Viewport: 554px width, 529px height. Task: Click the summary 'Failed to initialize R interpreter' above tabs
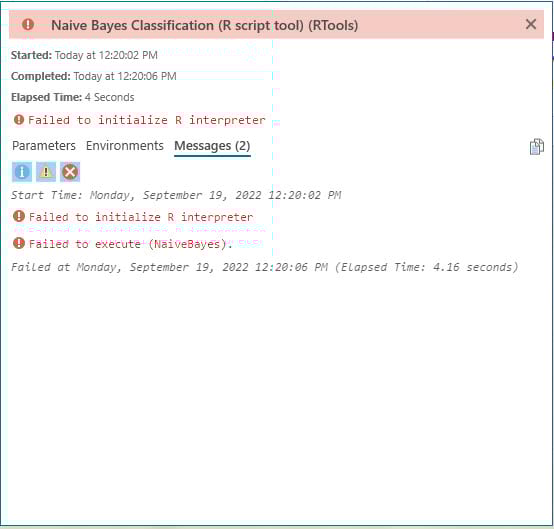point(147,120)
